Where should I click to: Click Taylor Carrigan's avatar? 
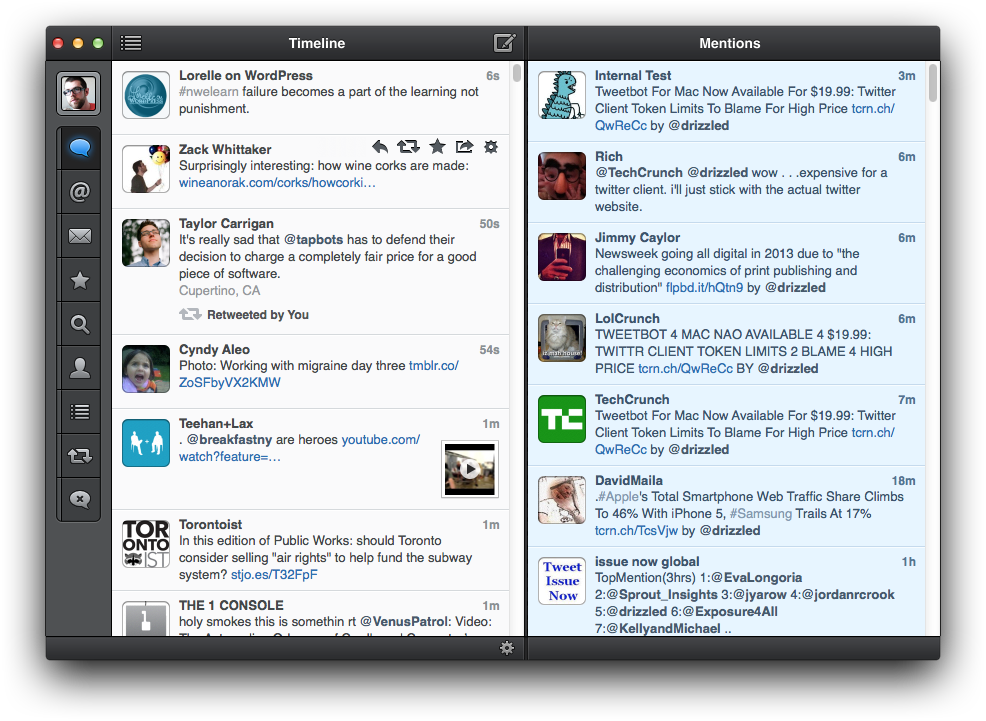146,243
